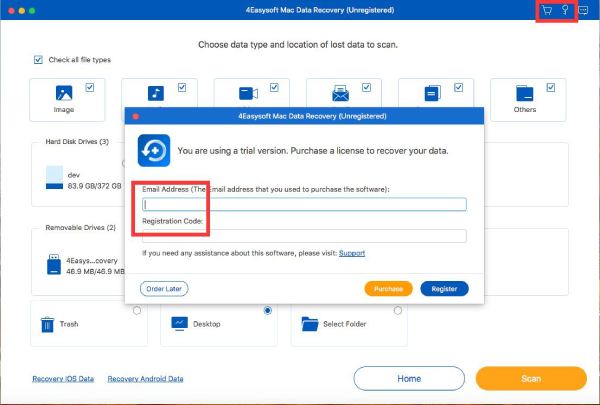Uncheck the Video type checkbox

point(274,88)
